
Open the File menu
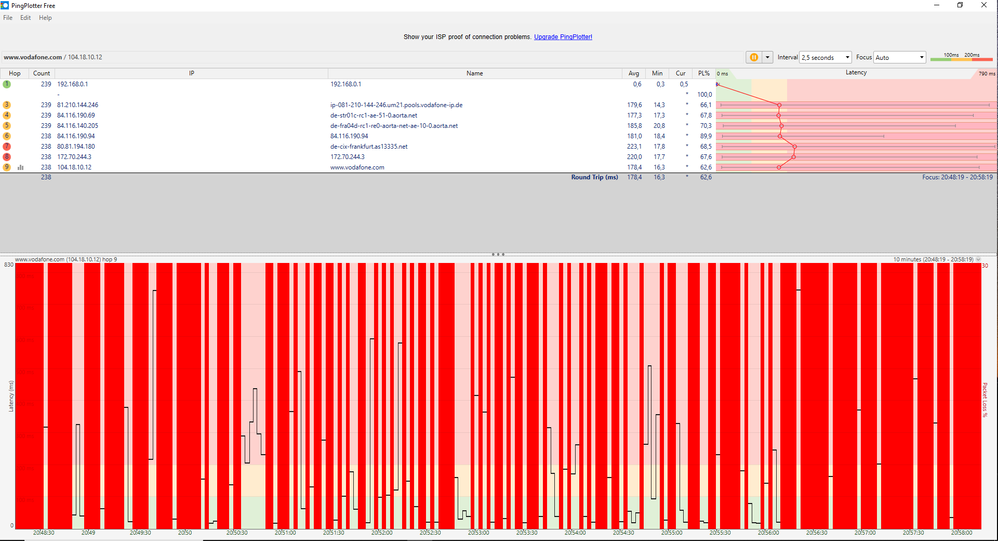point(8,18)
